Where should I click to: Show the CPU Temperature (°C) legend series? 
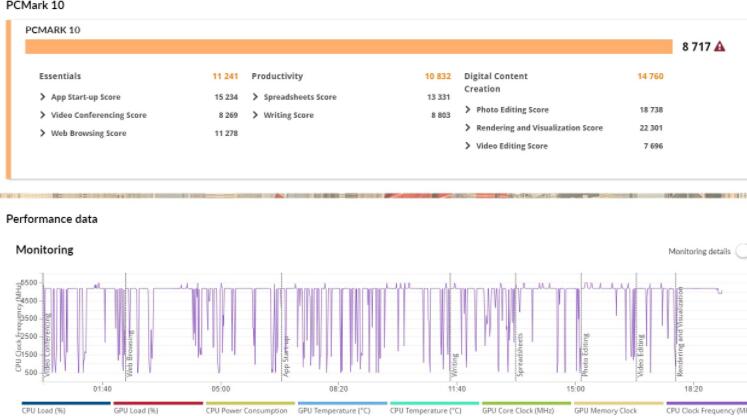(x=426, y=410)
